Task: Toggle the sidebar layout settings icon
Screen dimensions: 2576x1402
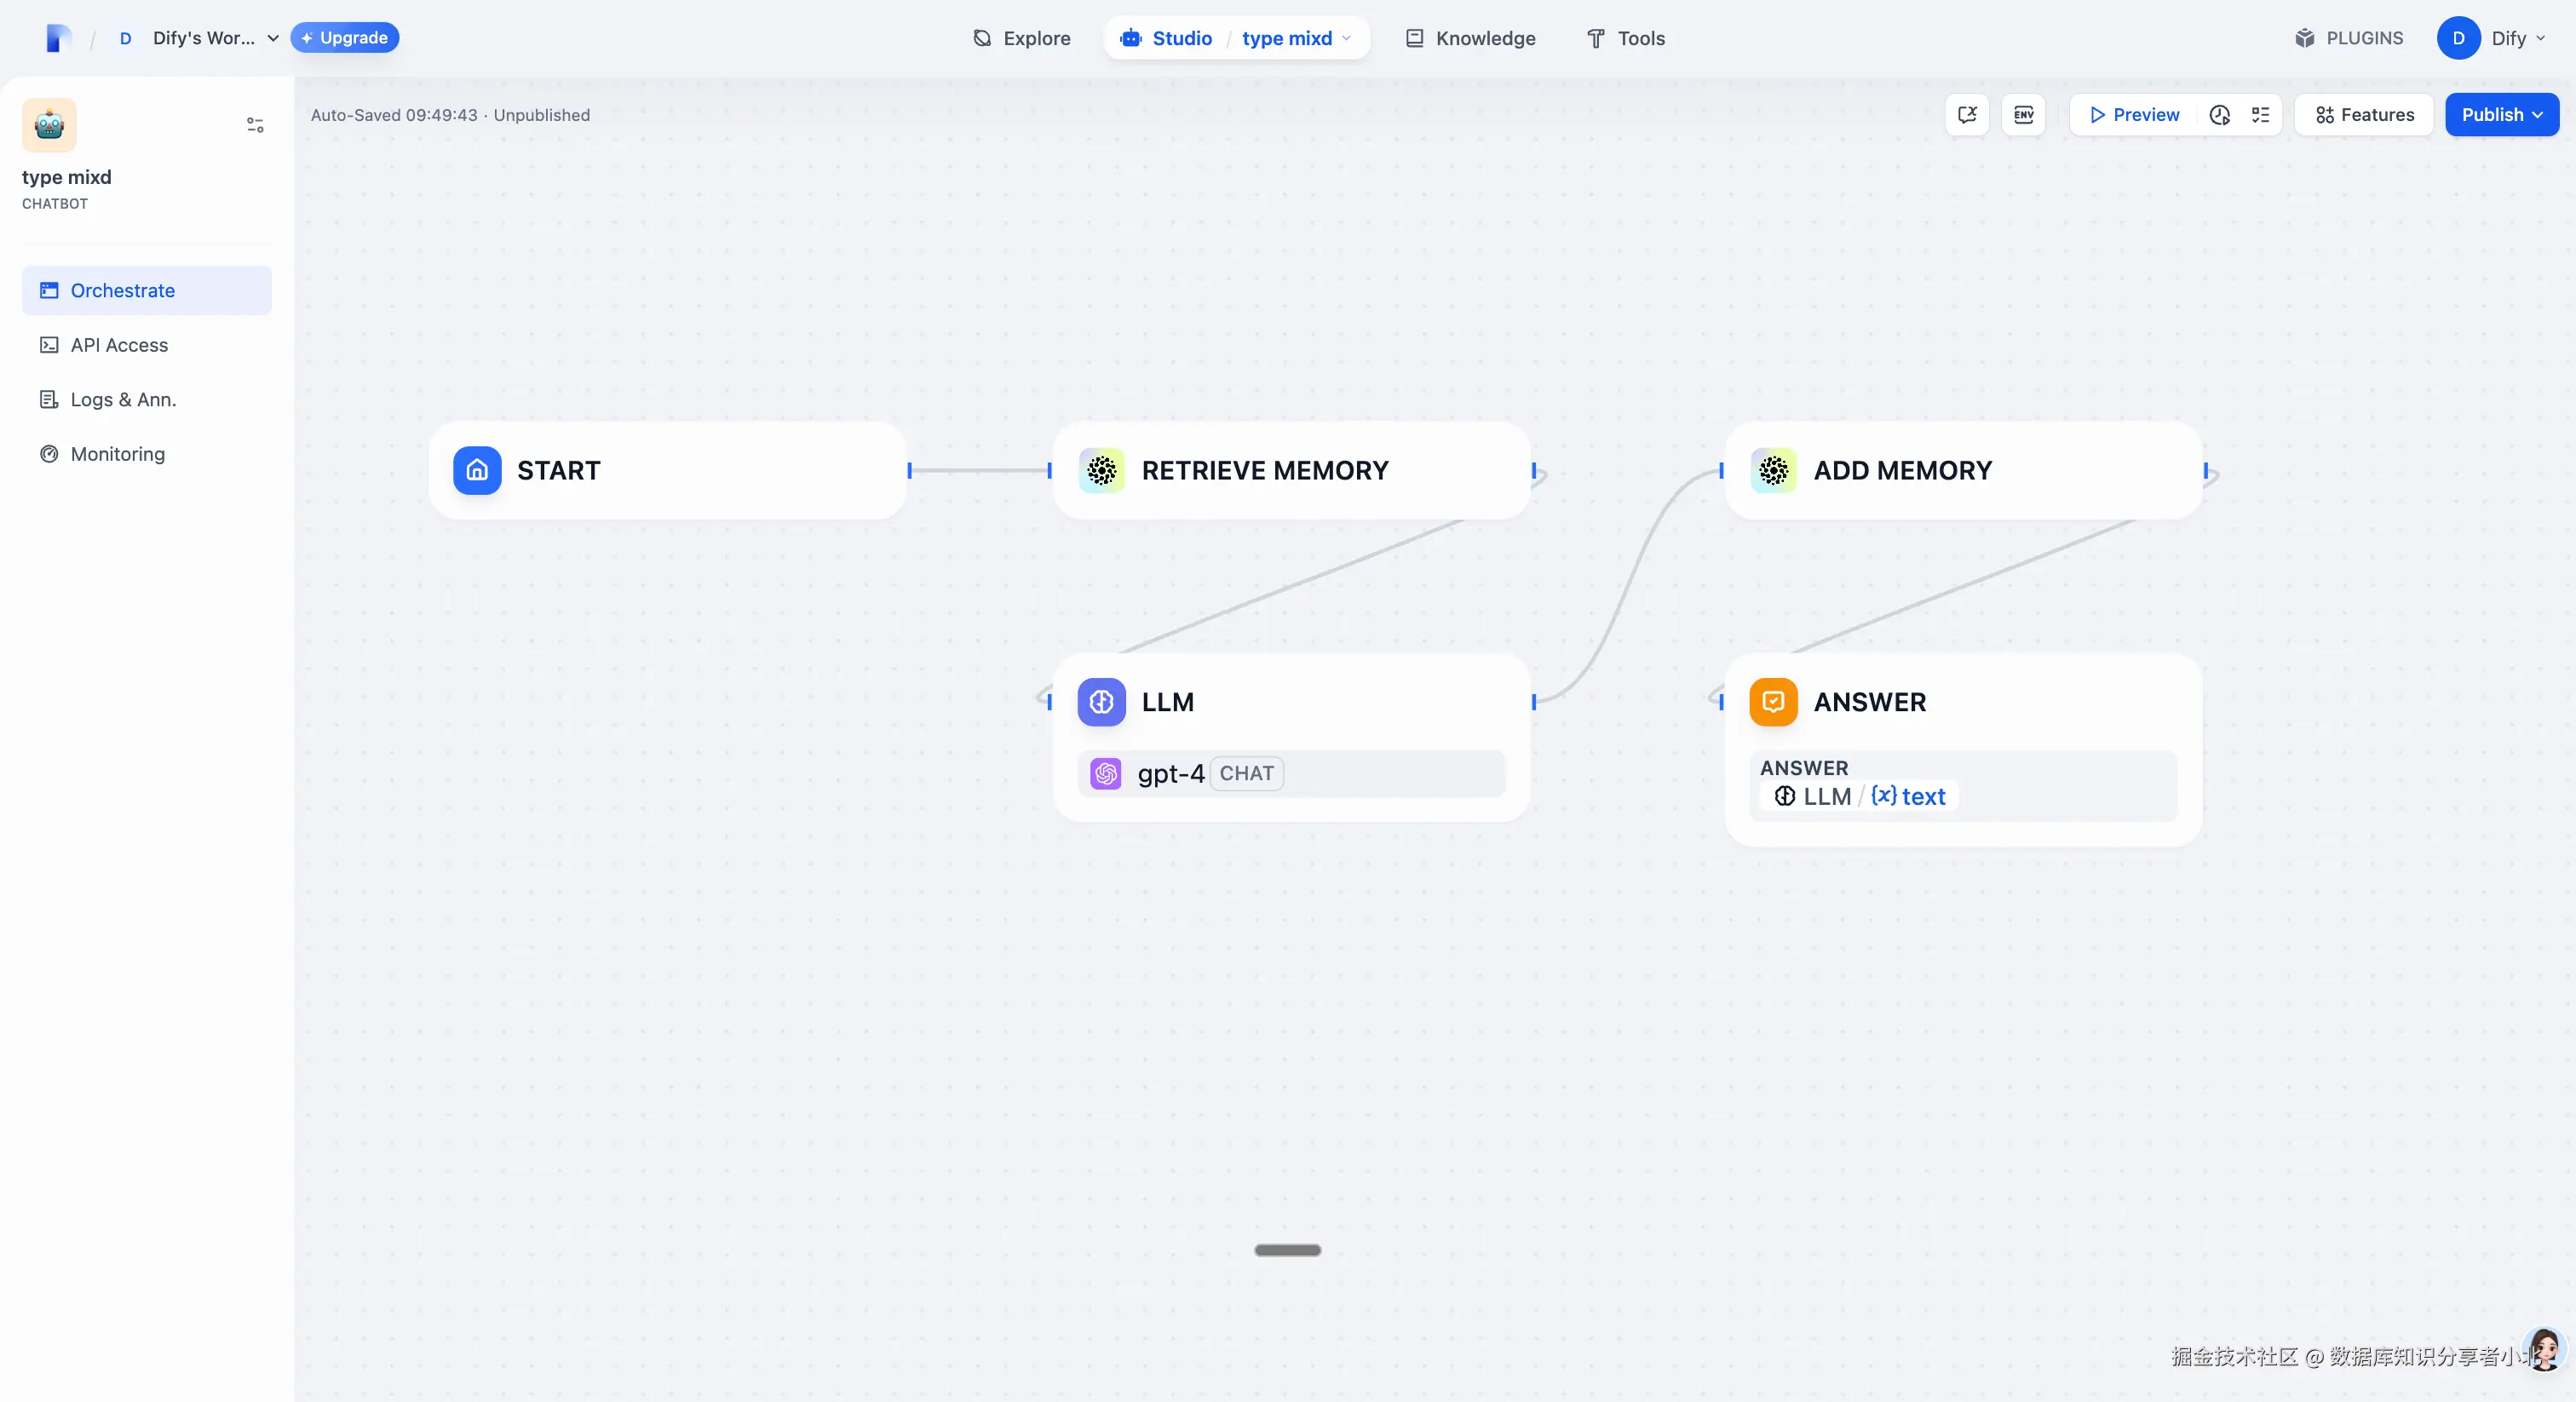Action: pyautogui.click(x=255, y=125)
